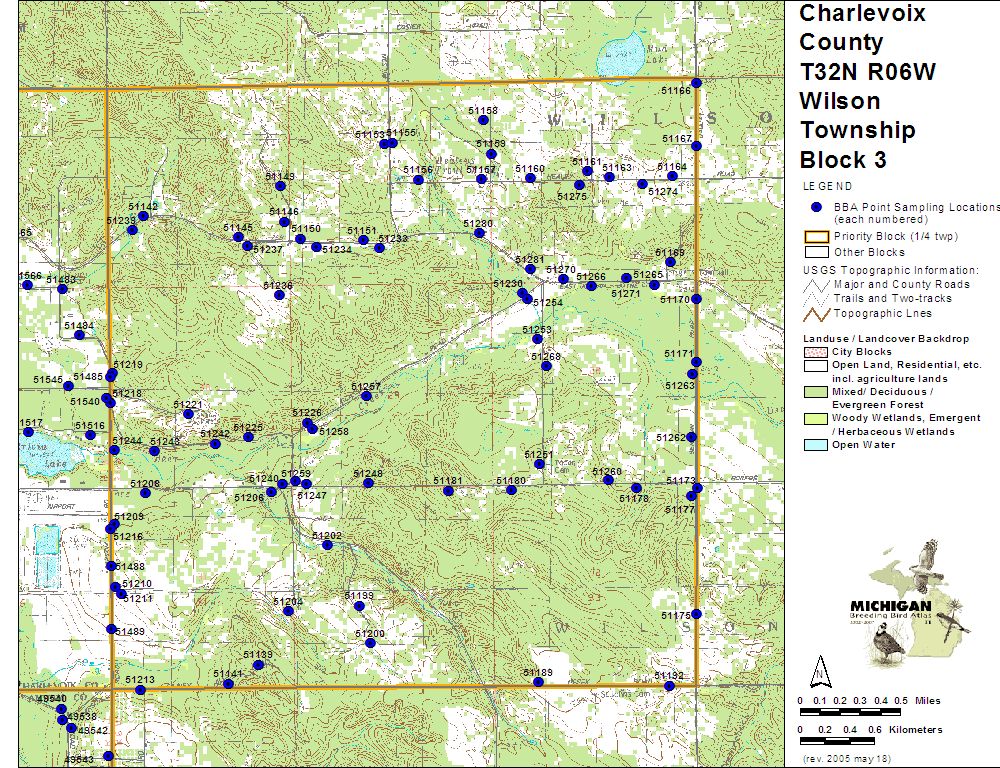Click the Mixed/Deciduous Forest green swatch
The height and width of the screenshot is (768, 1000).
[x=816, y=393]
